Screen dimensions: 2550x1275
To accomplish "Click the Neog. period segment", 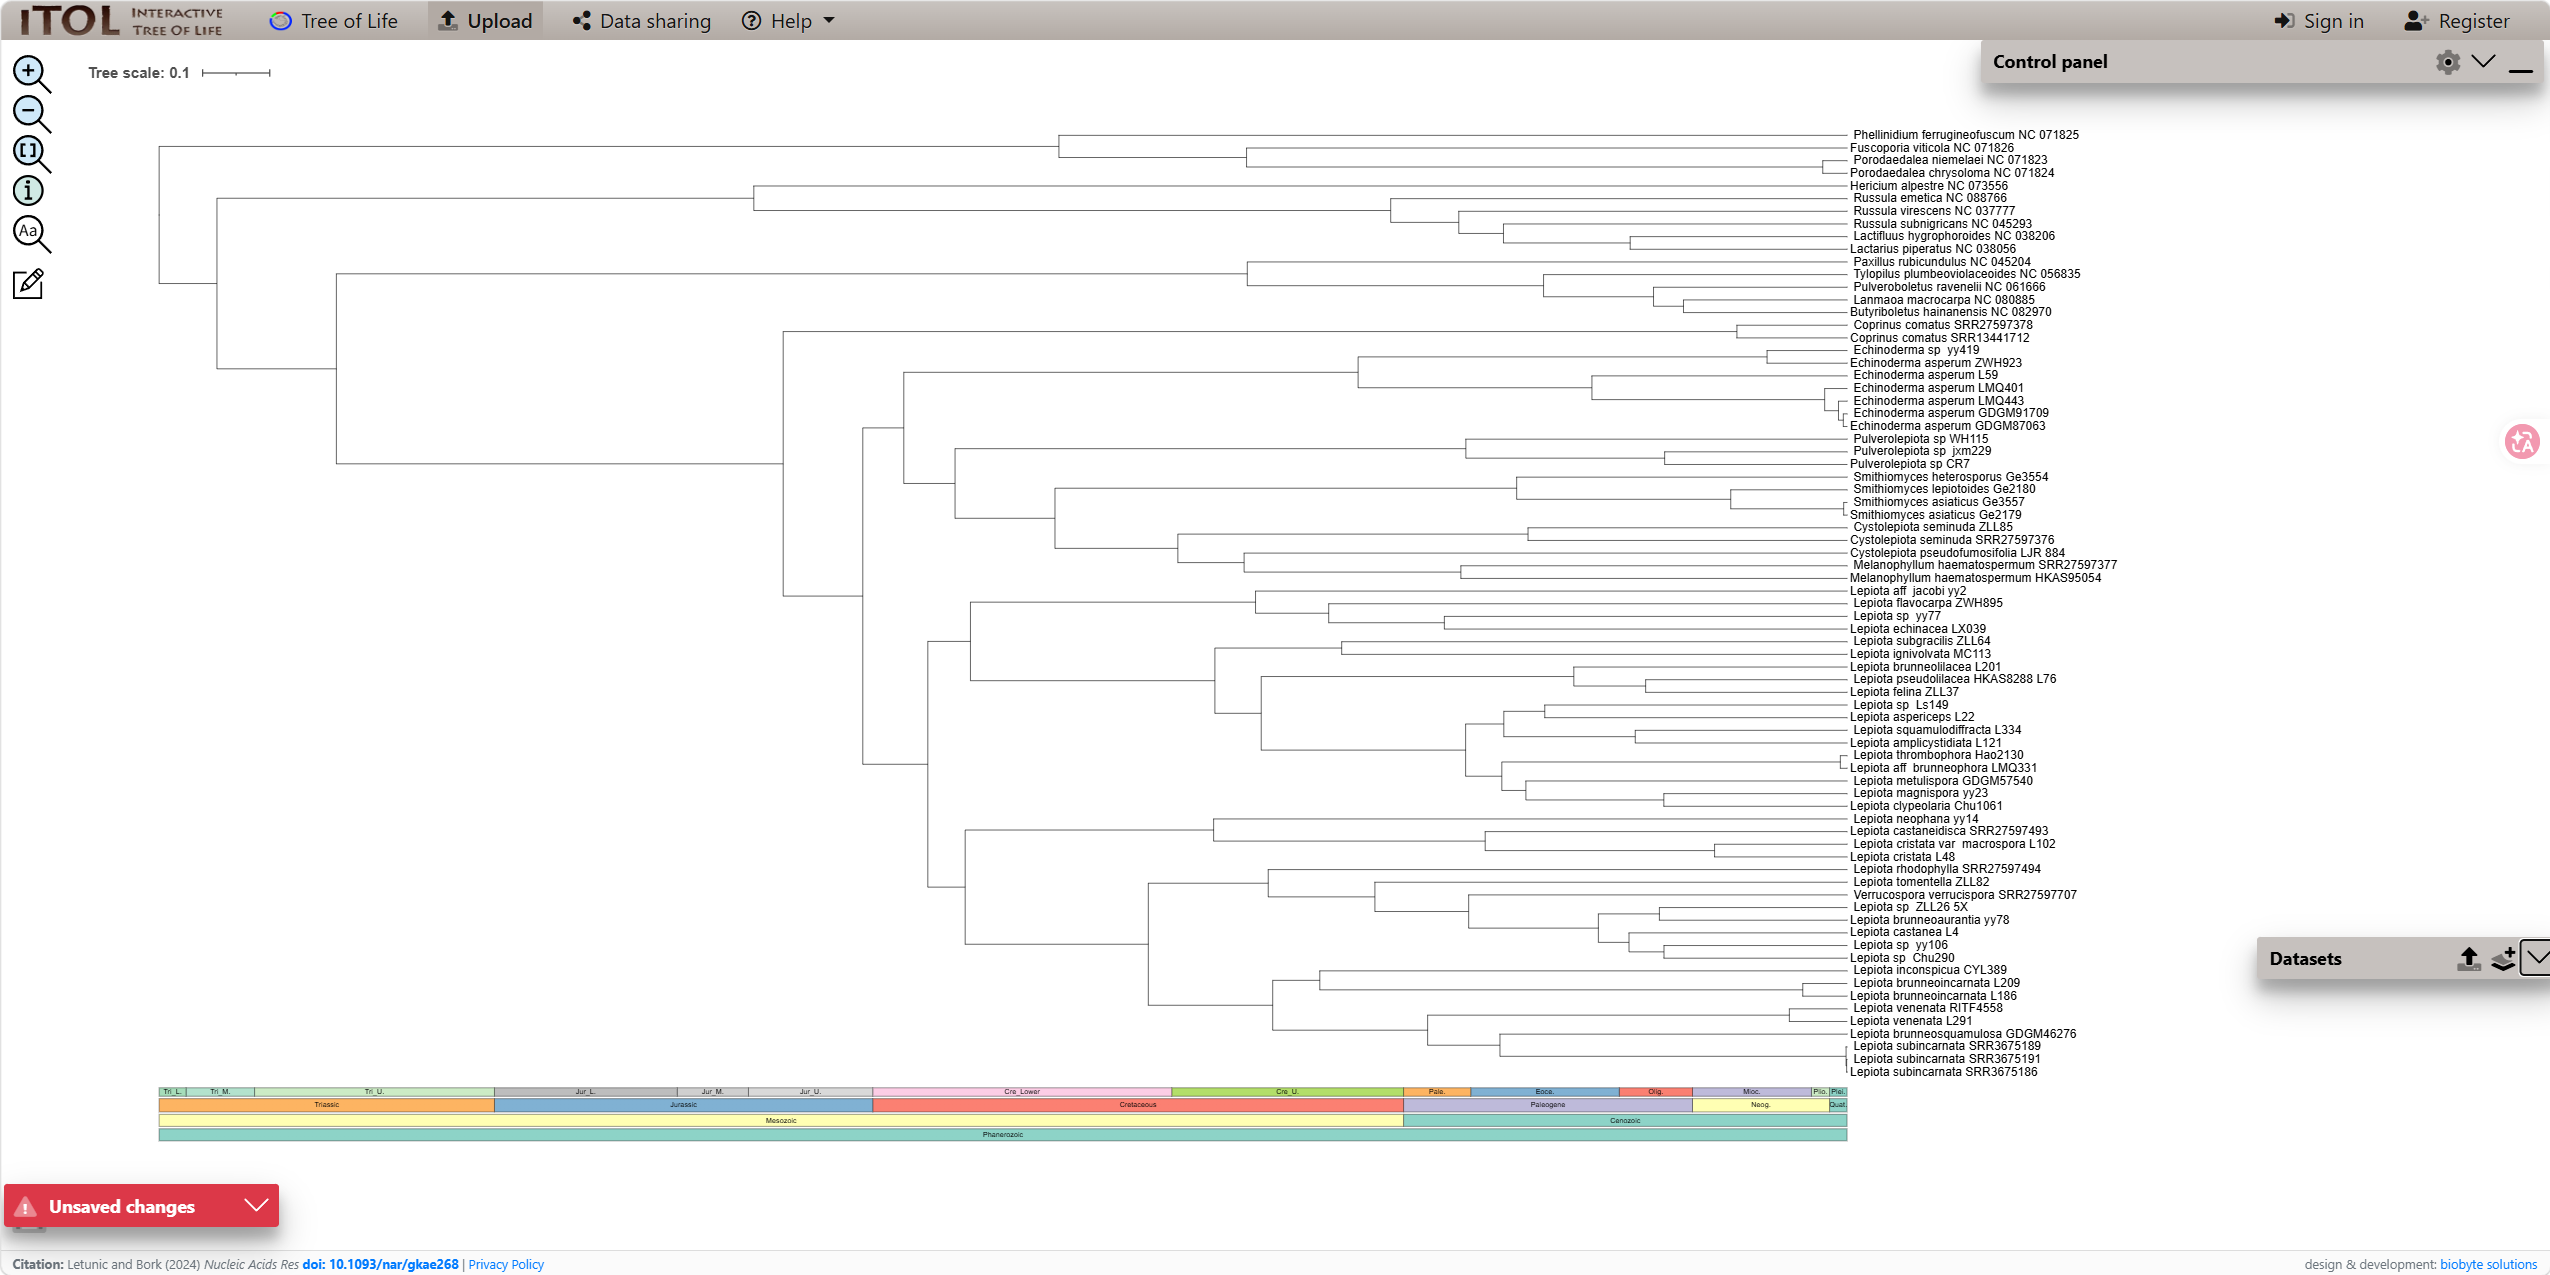I will (1760, 1105).
